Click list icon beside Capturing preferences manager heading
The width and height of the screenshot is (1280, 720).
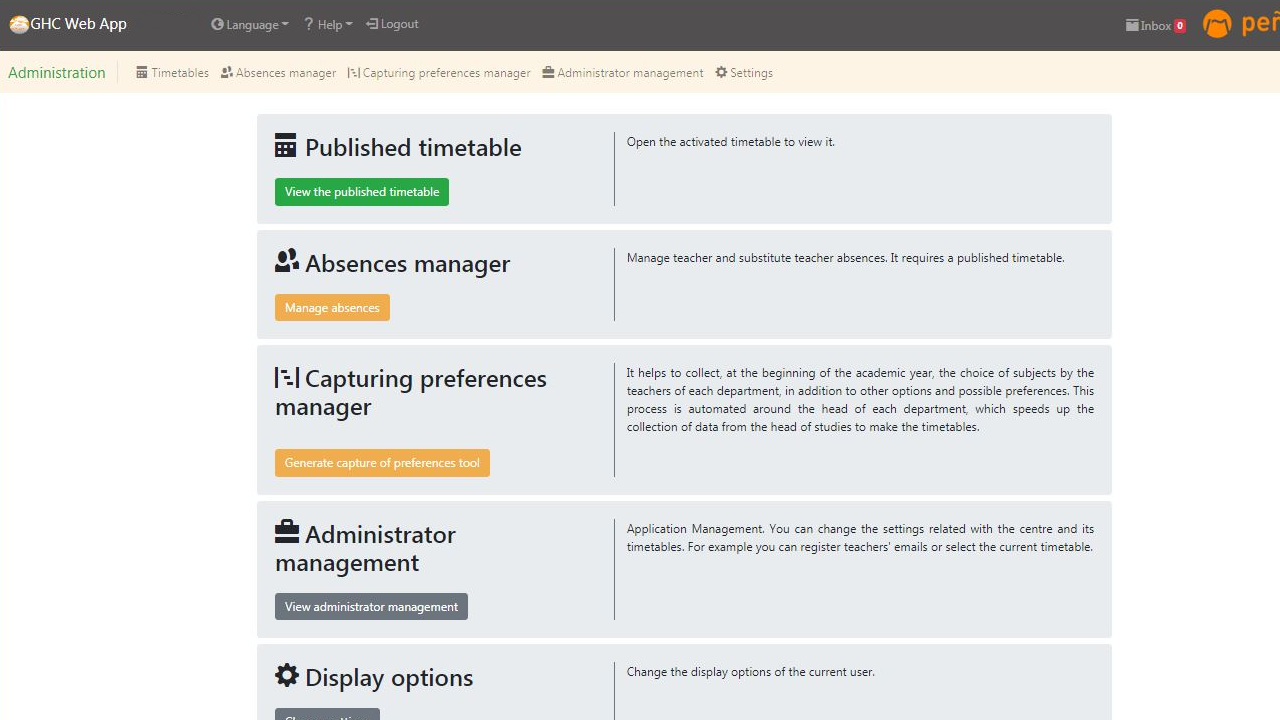pyautogui.click(x=287, y=378)
